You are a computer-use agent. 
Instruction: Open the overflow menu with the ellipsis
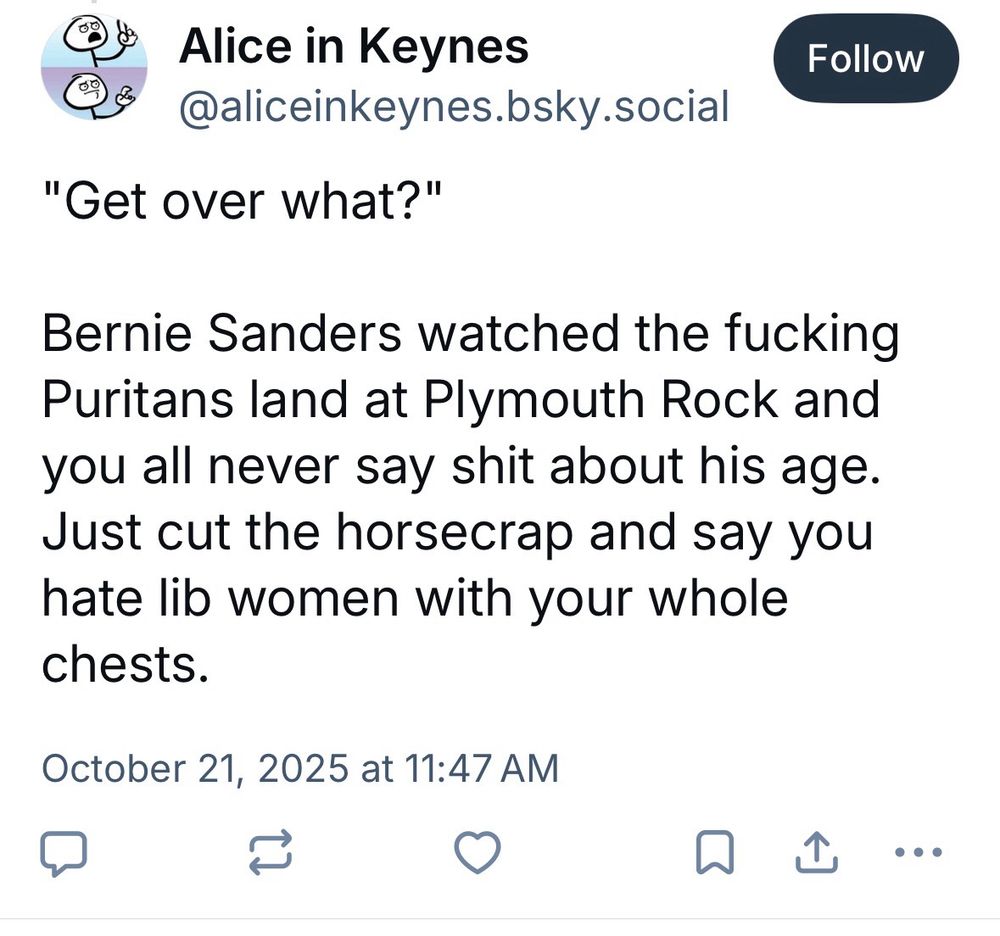917,854
